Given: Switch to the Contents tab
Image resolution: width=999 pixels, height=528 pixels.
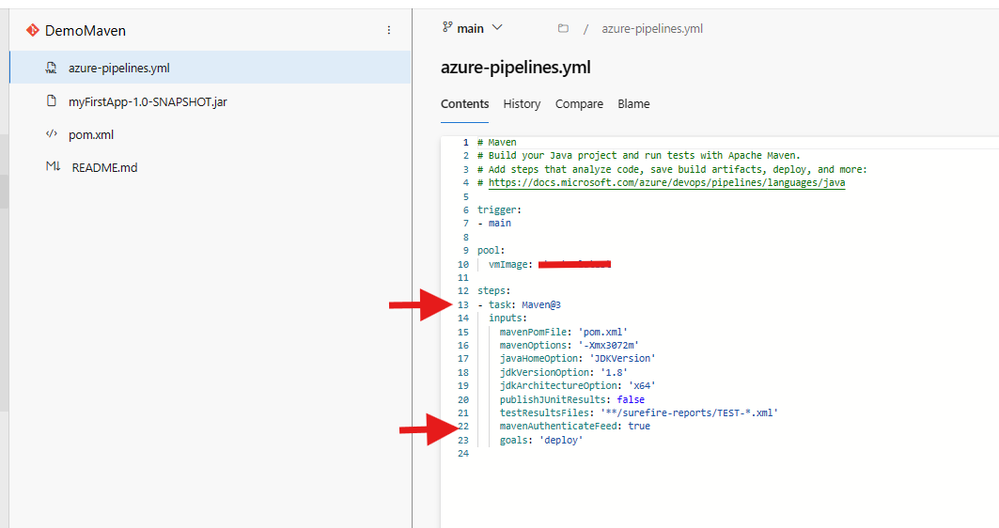Looking at the screenshot, I should pyautogui.click(x=465, y=104).
